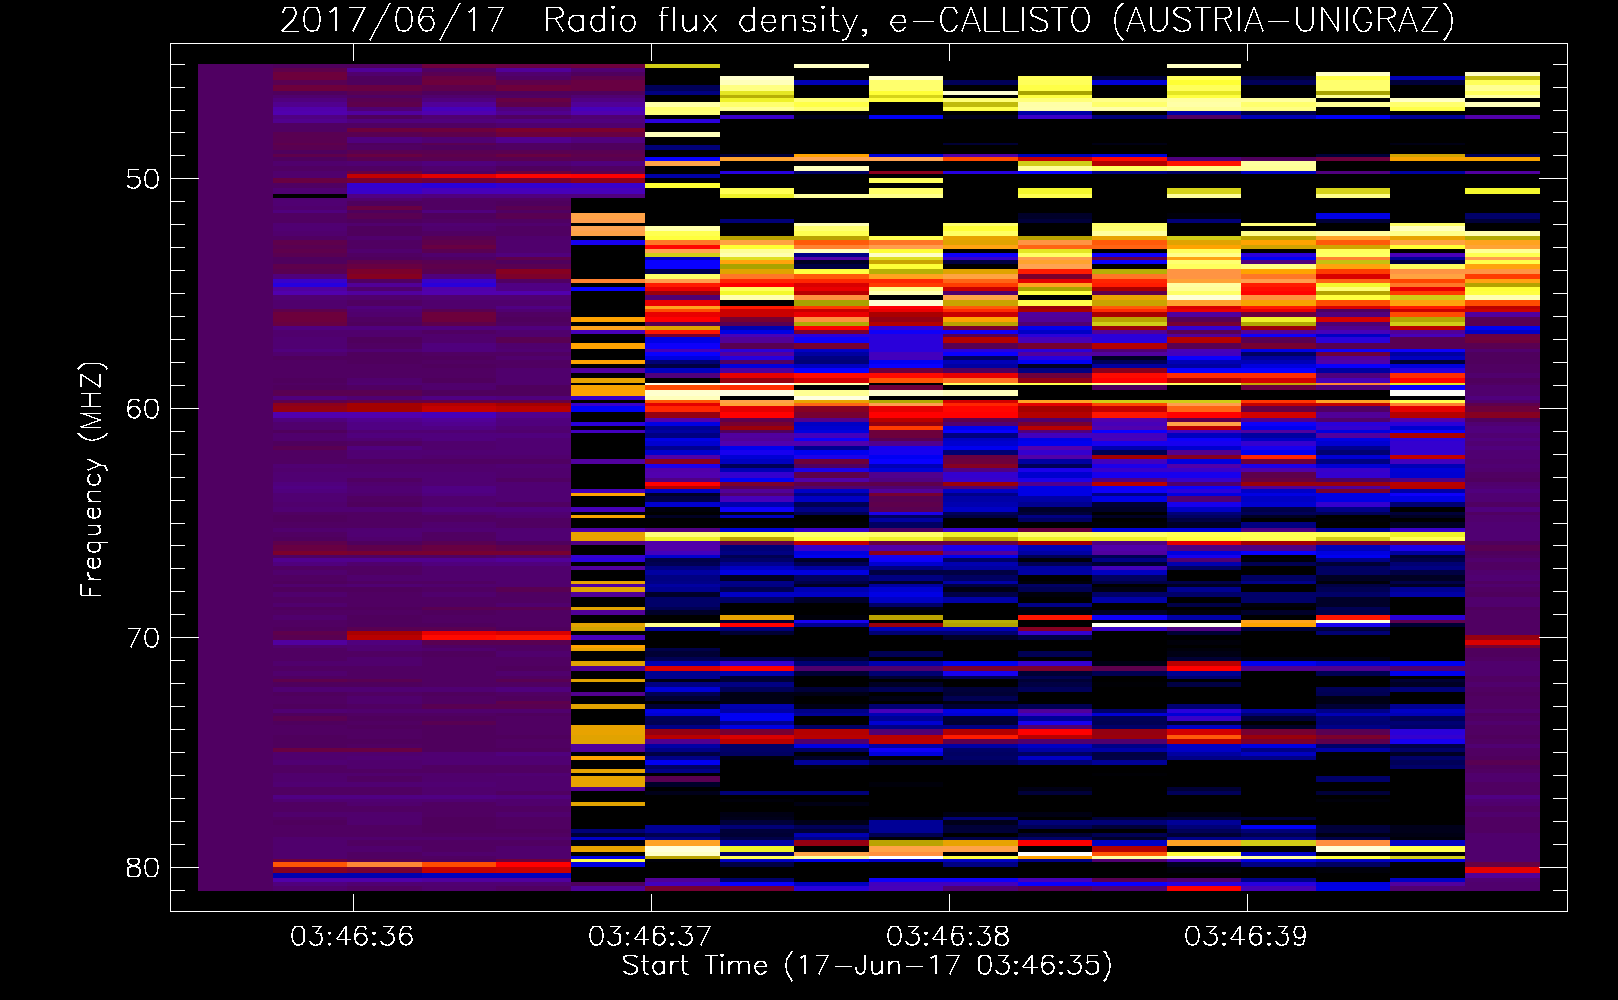Screen dimensions: 1618x1000
Task: Click the 'Start Time (17-Jun-17 03:46:35)' label
Action: pyautogui.click(x=867, y=966)
